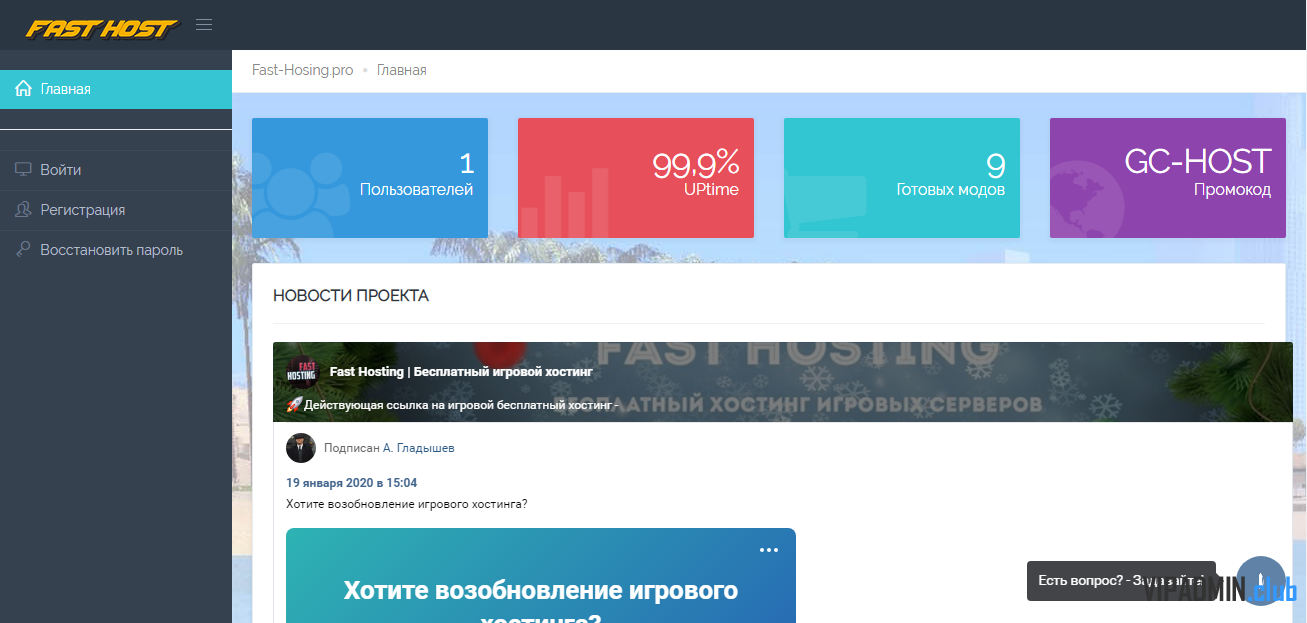Open the Войти login page
The width and height of the screenshot is (1307, 623).
click(x=116, y=170)
